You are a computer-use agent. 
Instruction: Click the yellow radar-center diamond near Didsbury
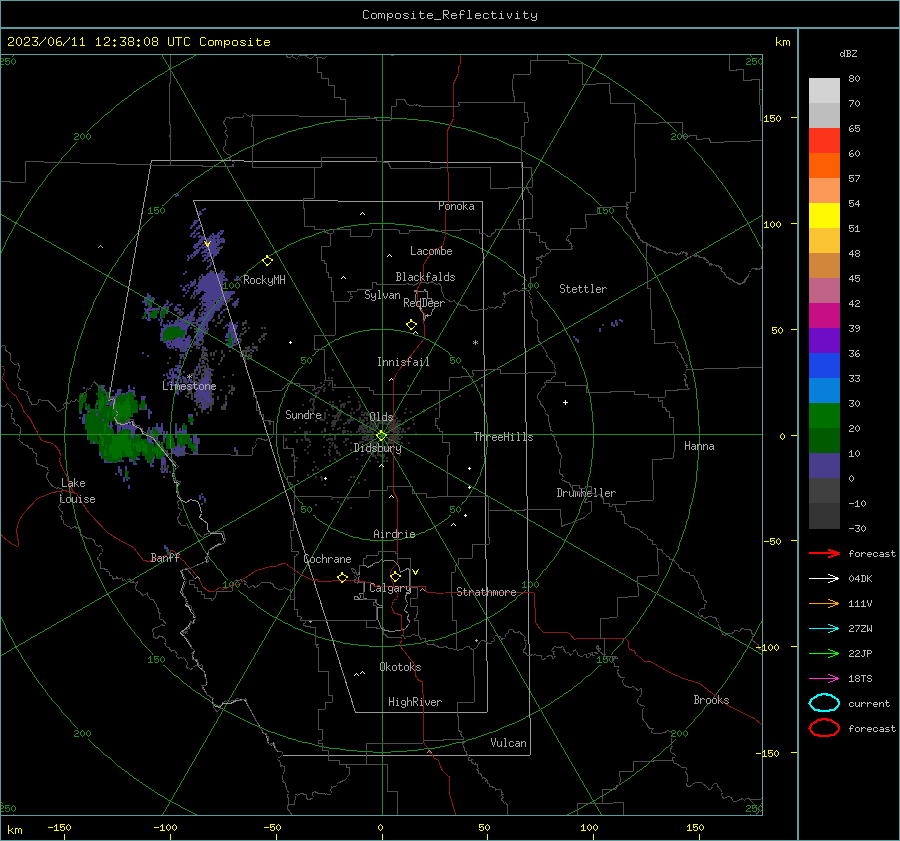(381, 435)
